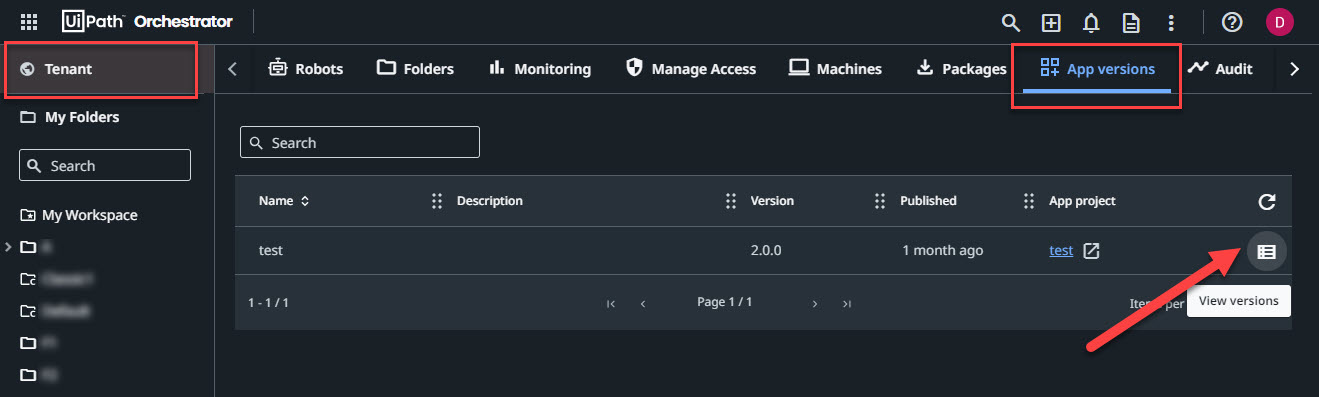Refresh the app versions table

point(1266,202)
